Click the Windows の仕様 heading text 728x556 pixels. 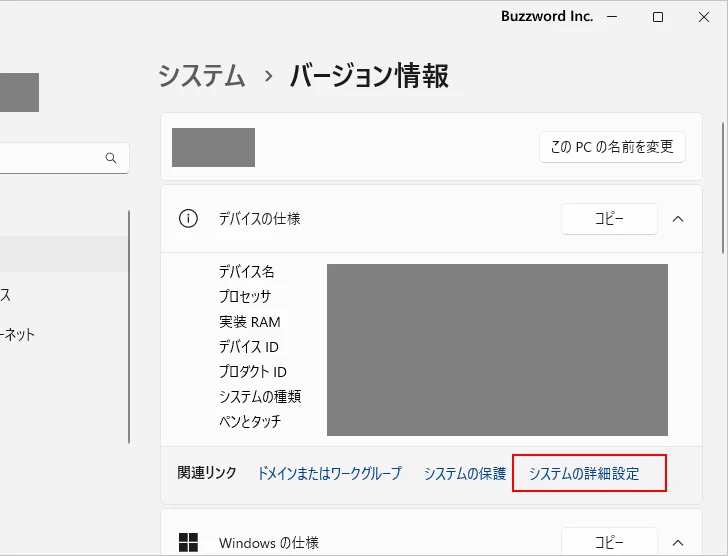(269, 543)
